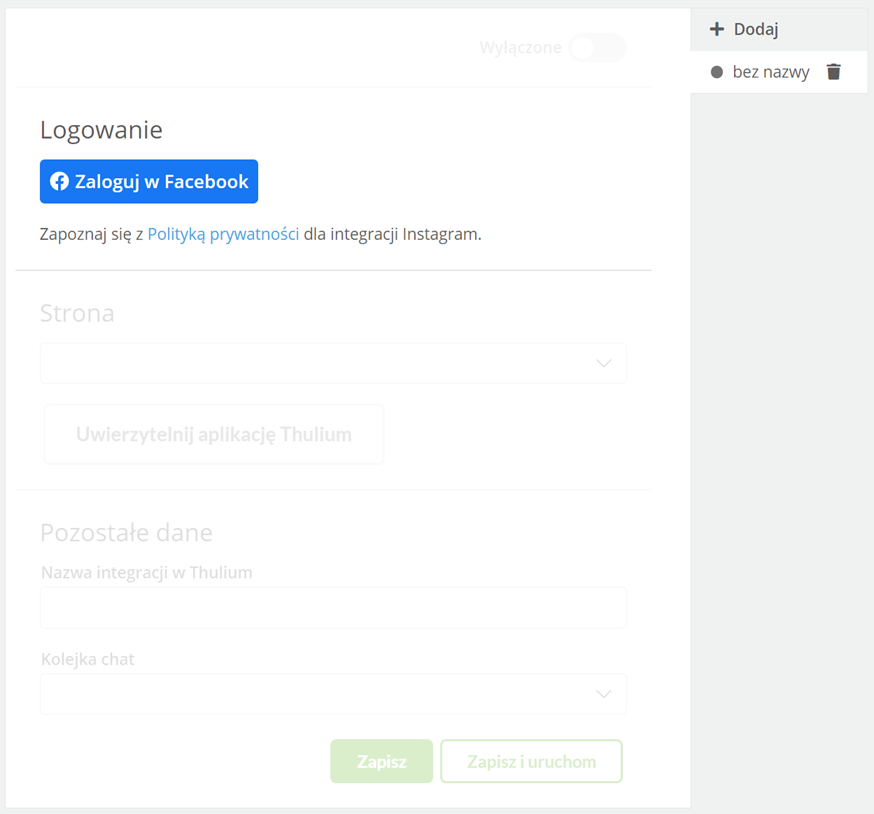Log in with Zaloguj w Facebook button

(149, 182)
